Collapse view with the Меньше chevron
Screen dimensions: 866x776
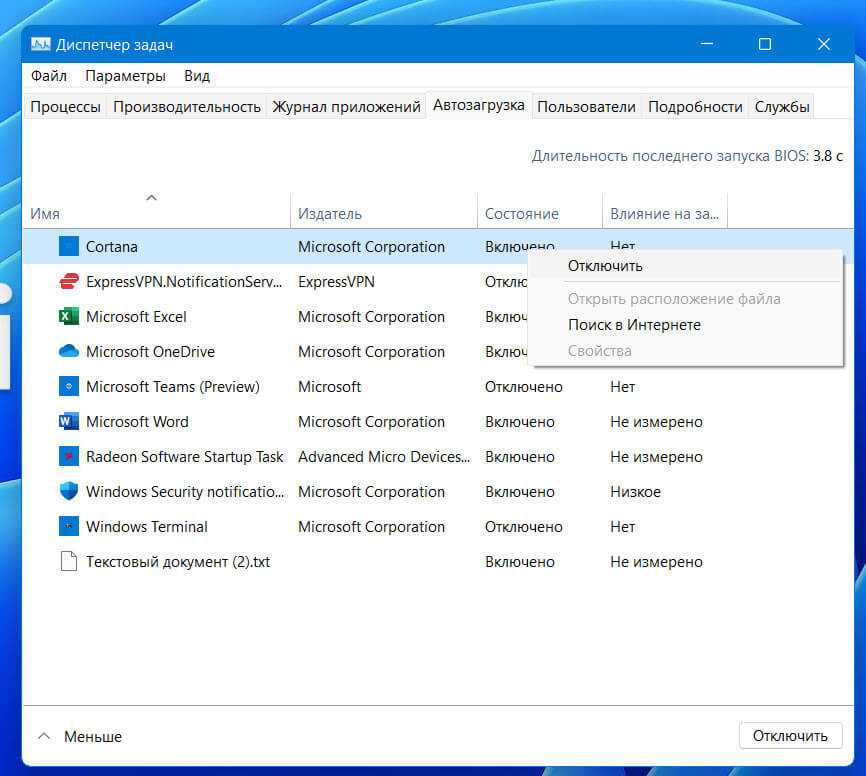click(x=44, y=736)
